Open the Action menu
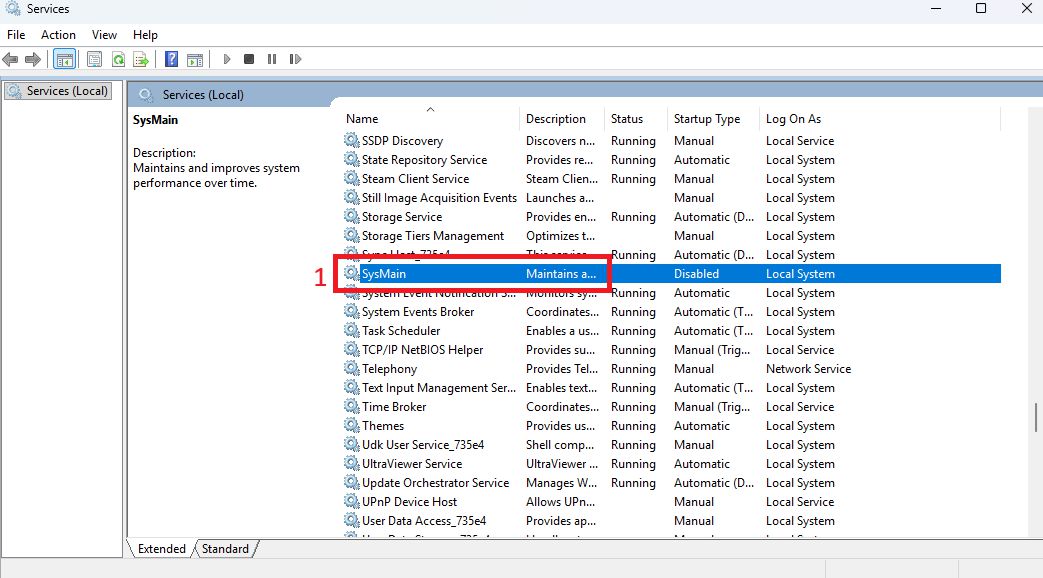1043x578 pixels. [58, 35]
